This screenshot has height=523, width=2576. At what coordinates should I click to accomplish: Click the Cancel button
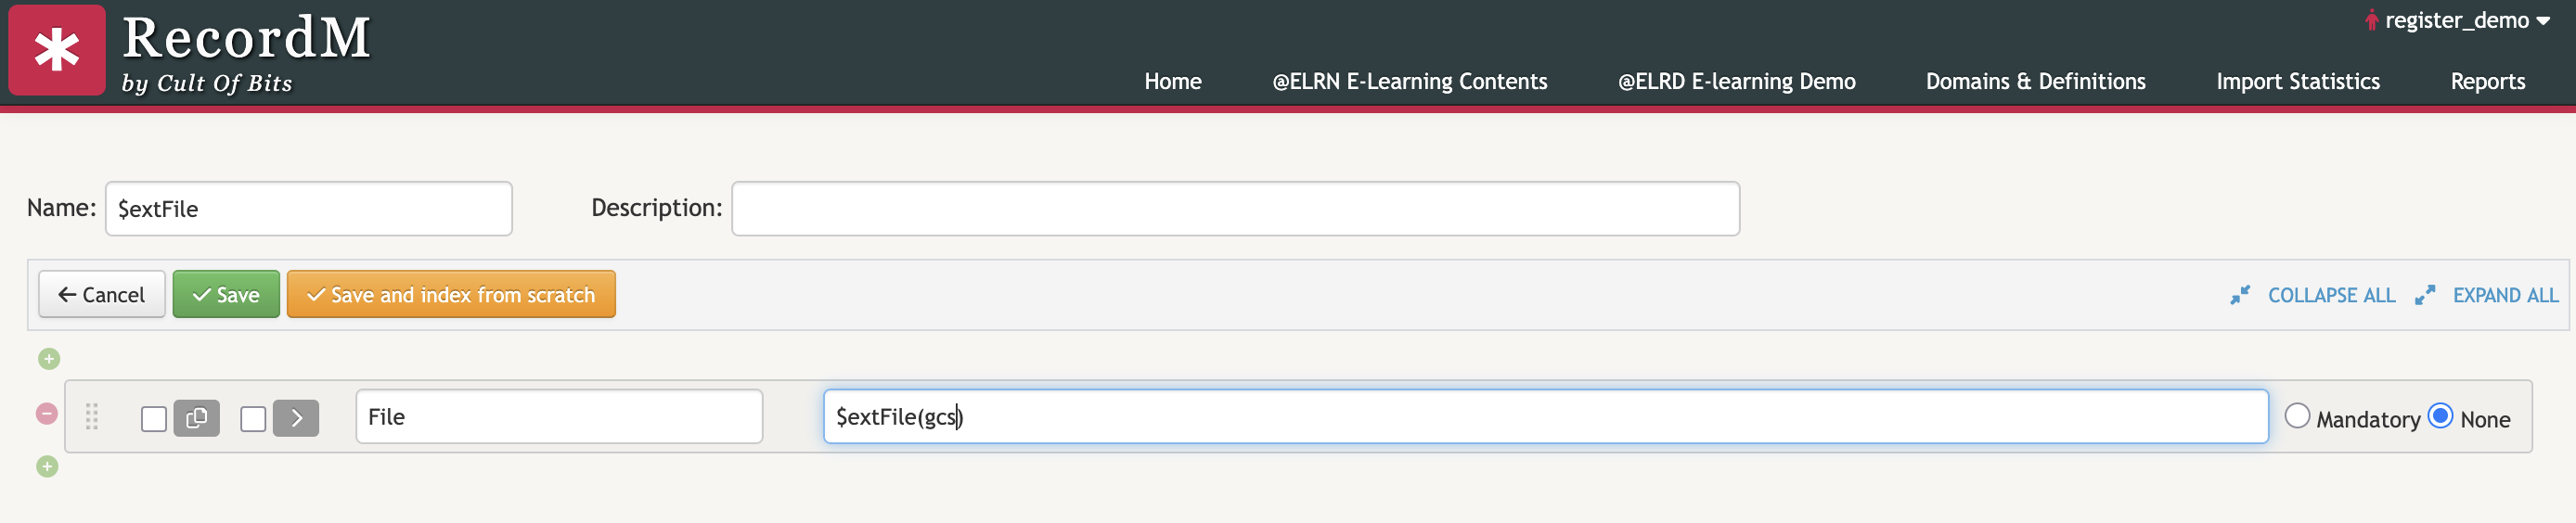tap(102, 295)
